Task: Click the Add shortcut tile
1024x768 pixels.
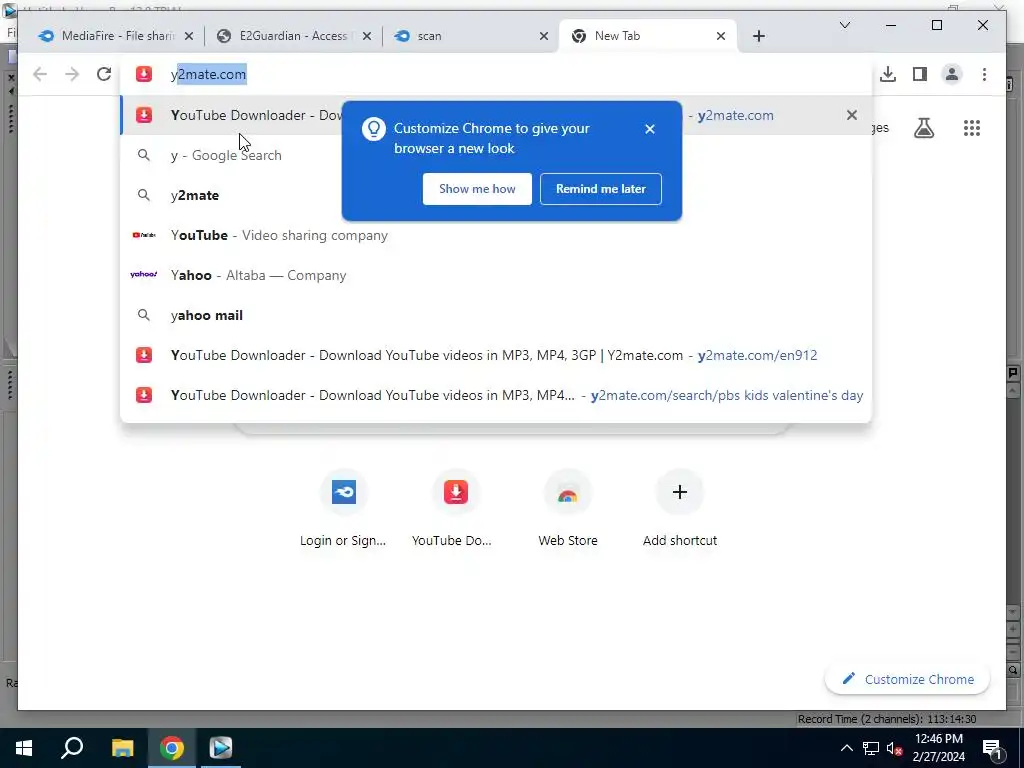Action: (679, 508)
